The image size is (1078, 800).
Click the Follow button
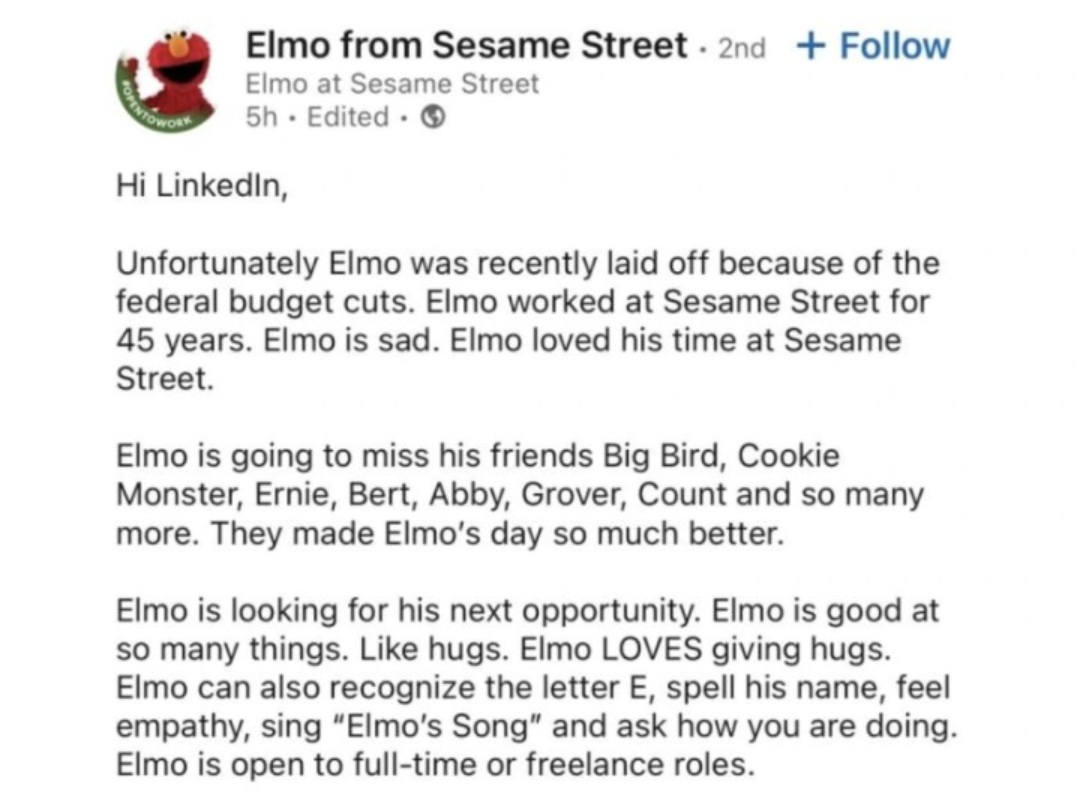point(894,46)
